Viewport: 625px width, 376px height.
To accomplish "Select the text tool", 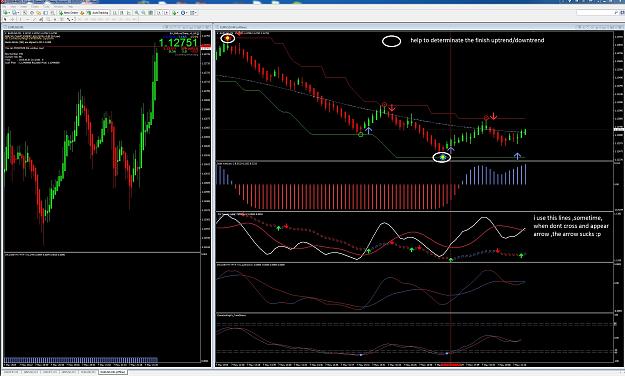I will 55,19.
